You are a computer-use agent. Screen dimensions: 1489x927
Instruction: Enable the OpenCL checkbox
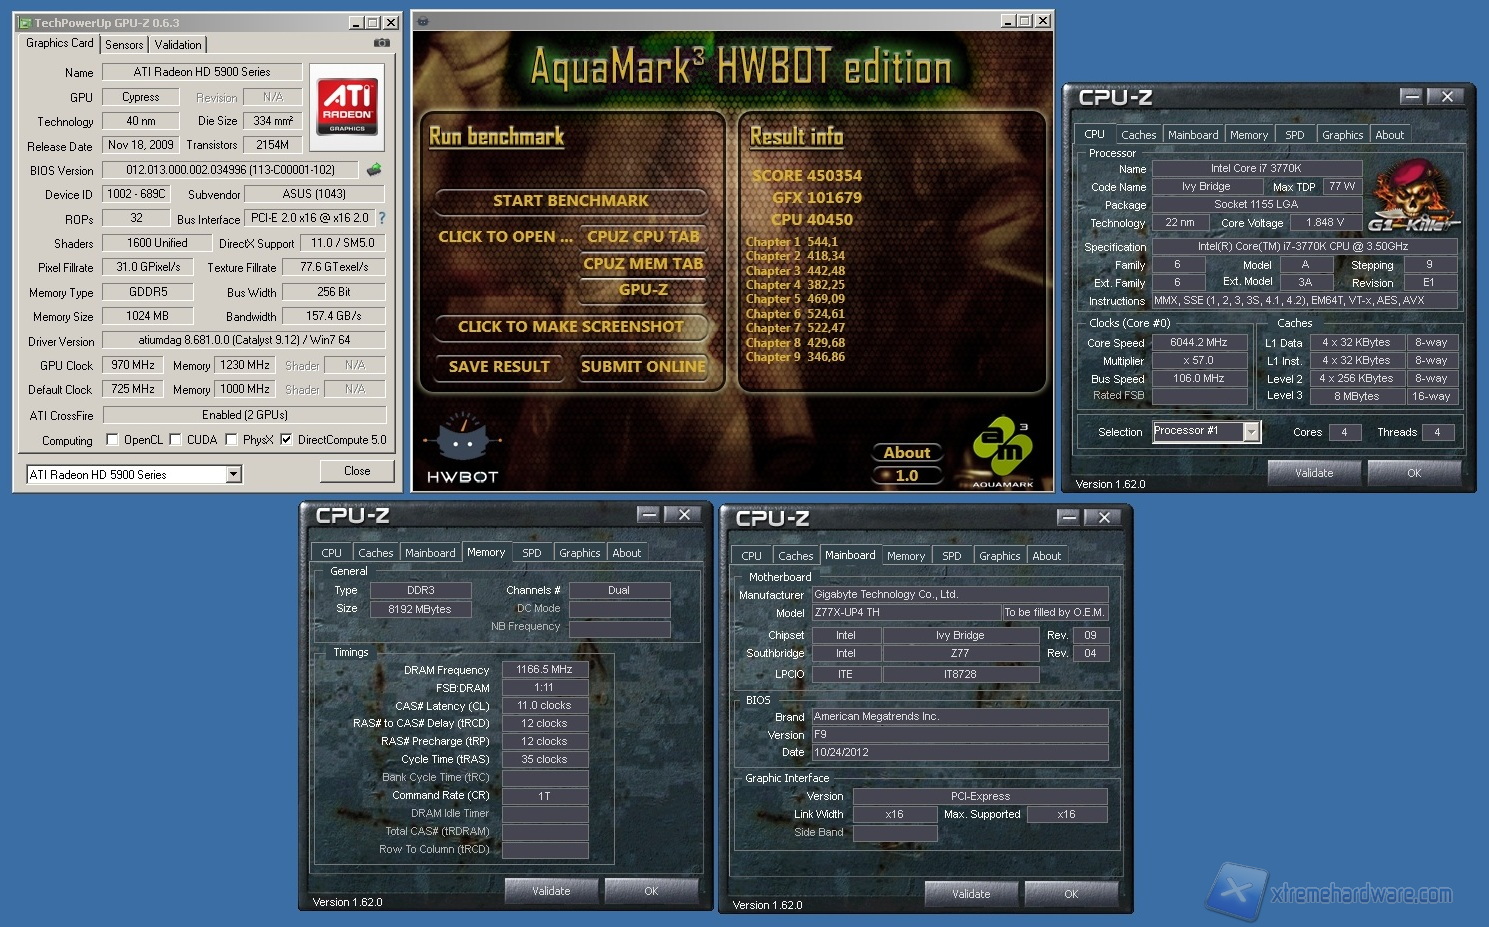(x=113, y=440)
